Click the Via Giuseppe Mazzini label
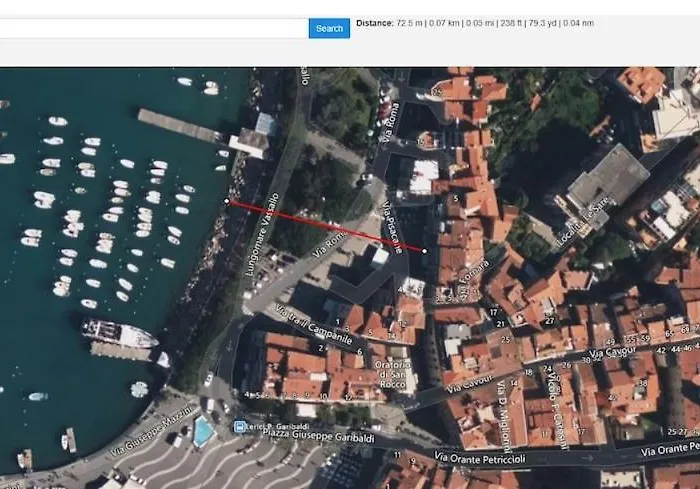Screen dimensions: 700x489 pos(151,431)
